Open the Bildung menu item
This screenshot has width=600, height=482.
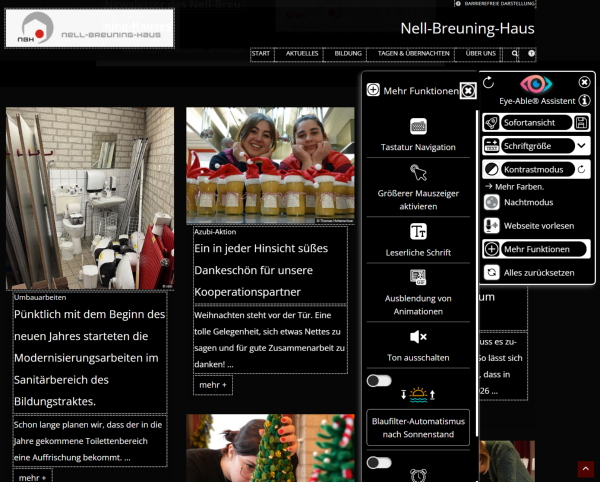point(348,53)
